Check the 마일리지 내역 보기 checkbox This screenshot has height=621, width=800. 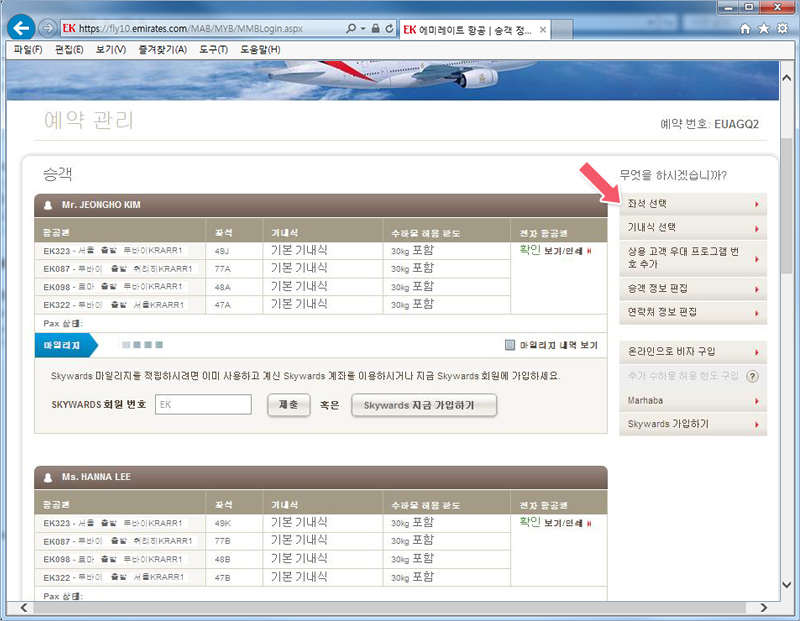[510, 345]
